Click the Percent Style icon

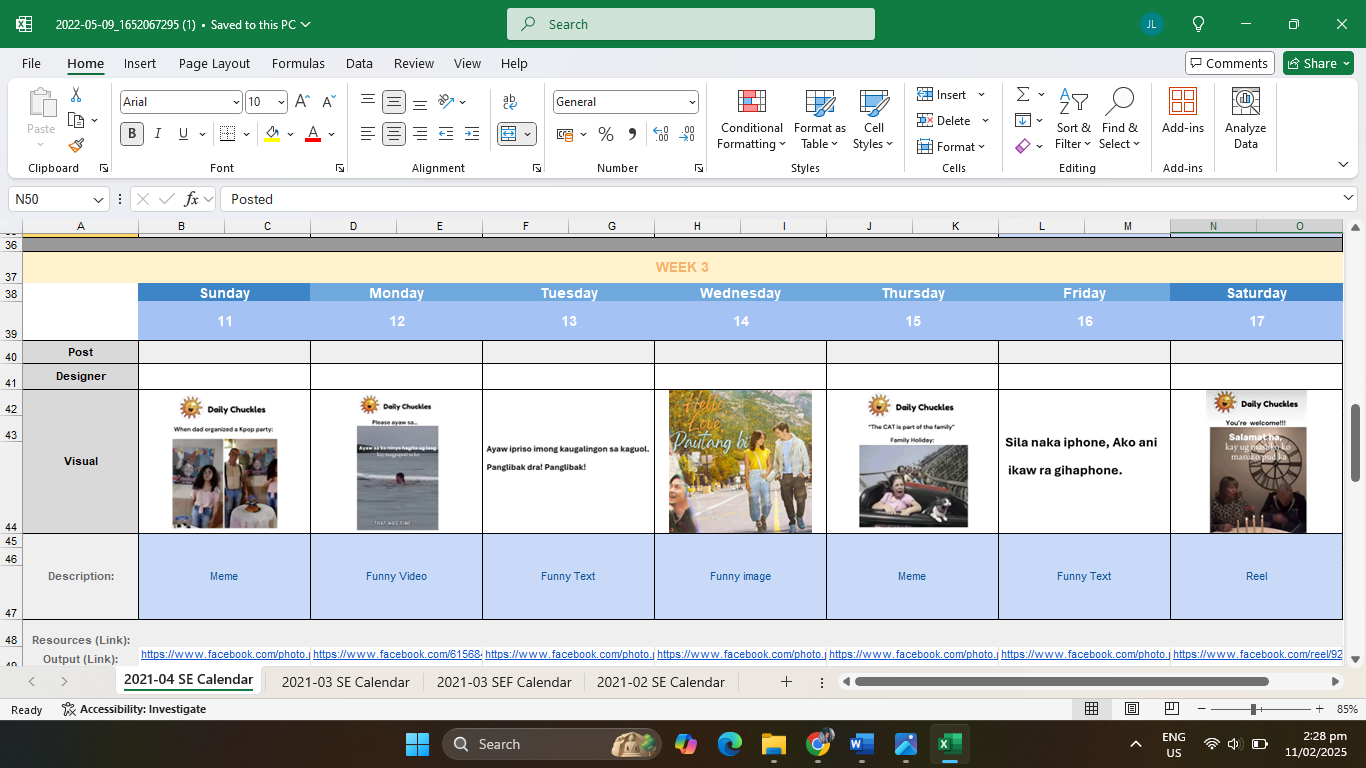point(606,134)
